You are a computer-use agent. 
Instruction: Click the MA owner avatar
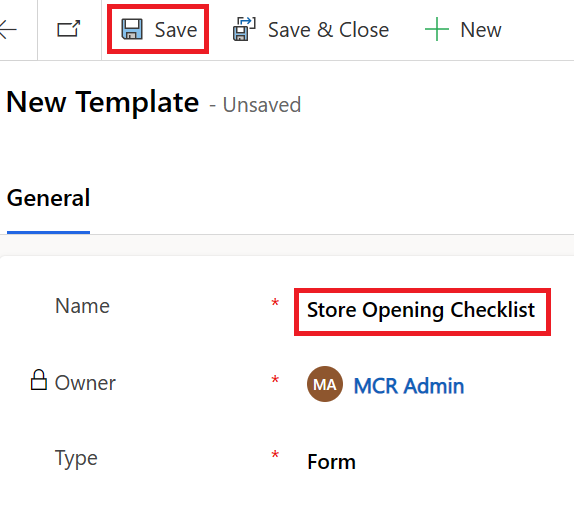pyautogui.click(x=325, y=384)
